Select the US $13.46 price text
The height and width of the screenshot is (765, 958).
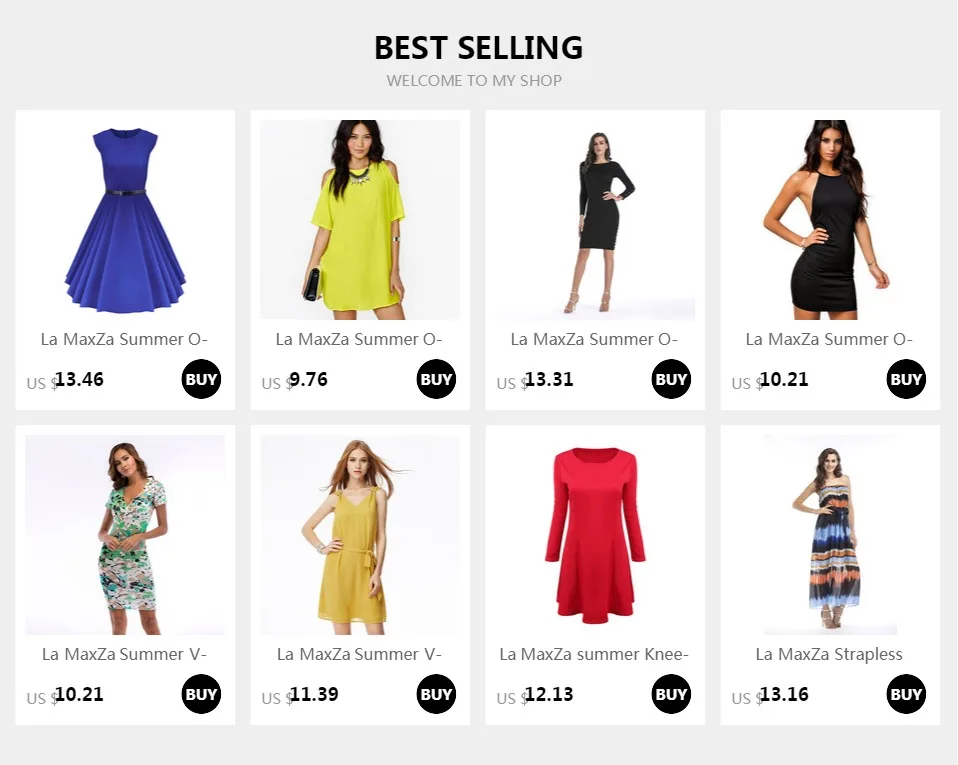(65, 380)
